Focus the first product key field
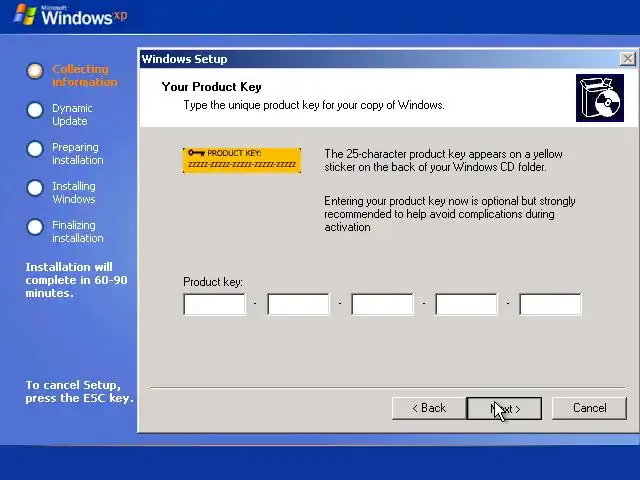 (215, 304)
